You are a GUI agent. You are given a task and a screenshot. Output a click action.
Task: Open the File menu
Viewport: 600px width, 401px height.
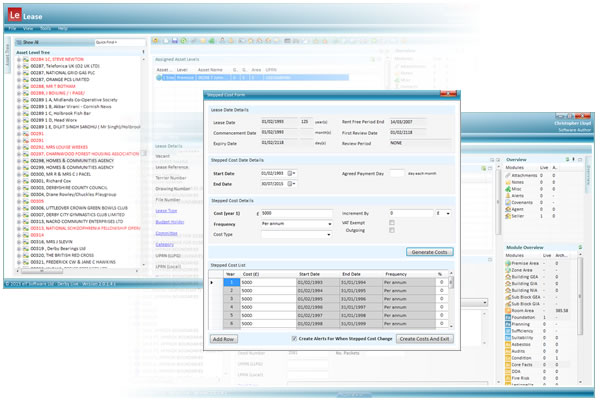coord(13,28)
